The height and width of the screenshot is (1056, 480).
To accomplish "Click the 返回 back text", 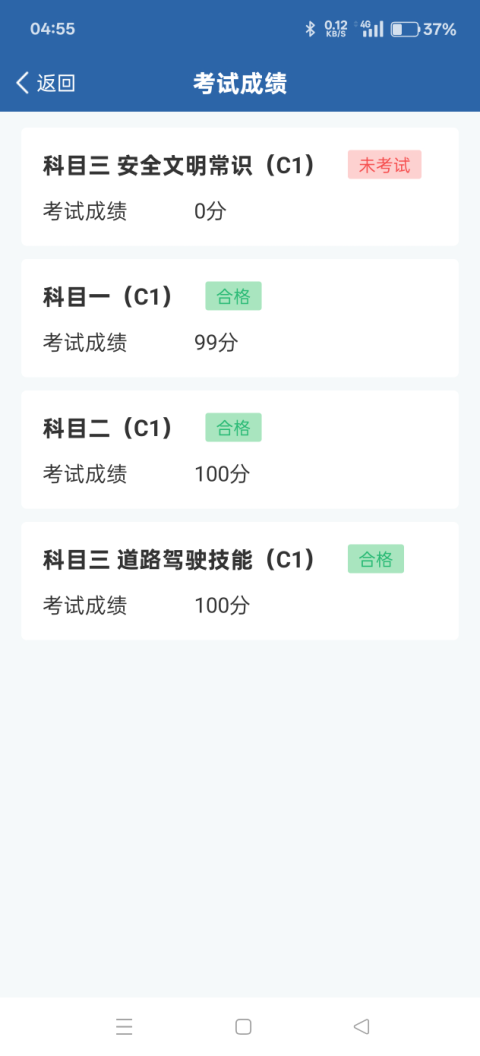I will [x=56, y=84].
